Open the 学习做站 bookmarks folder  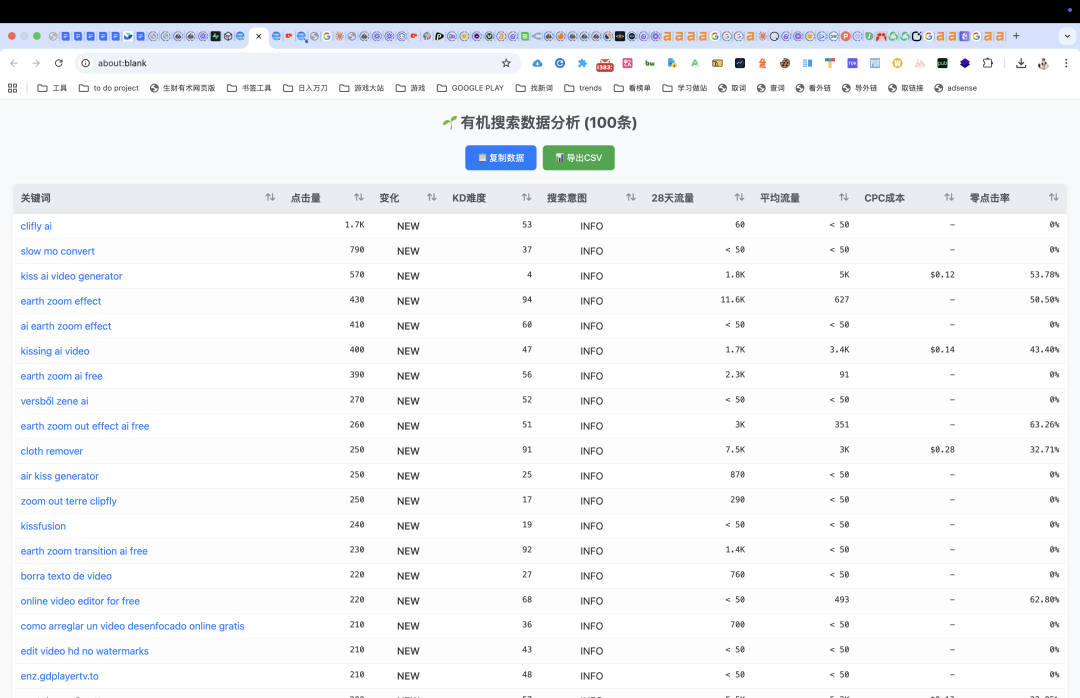point(685,88)
